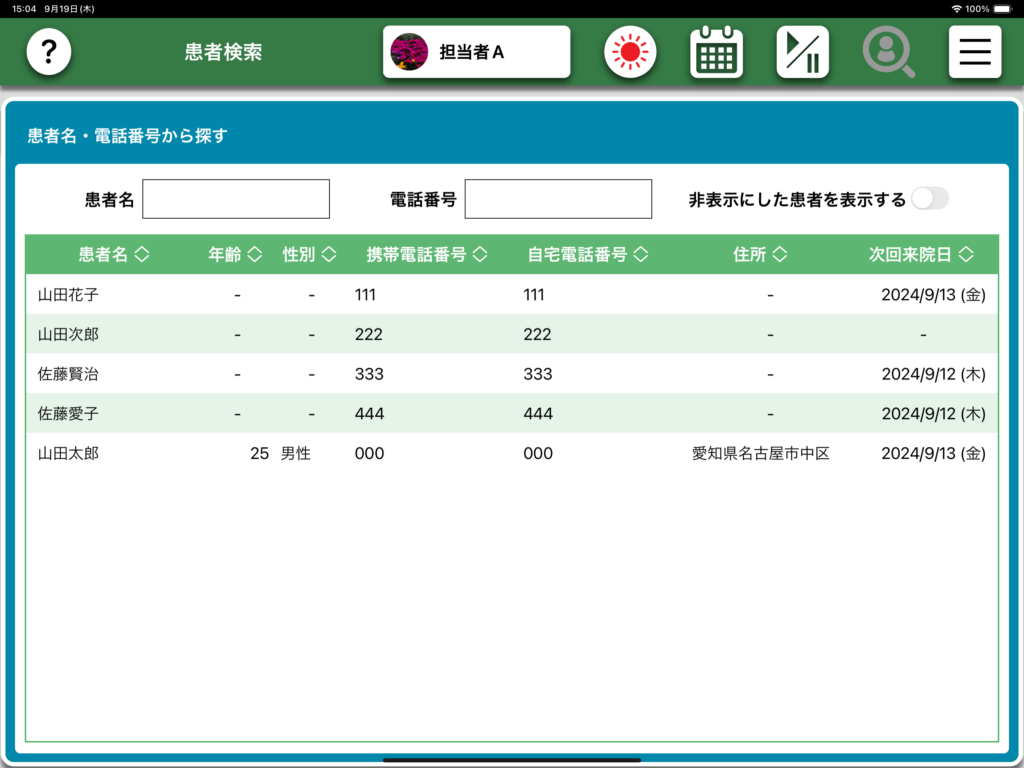Open the hamburger menu

pos(974,52)
